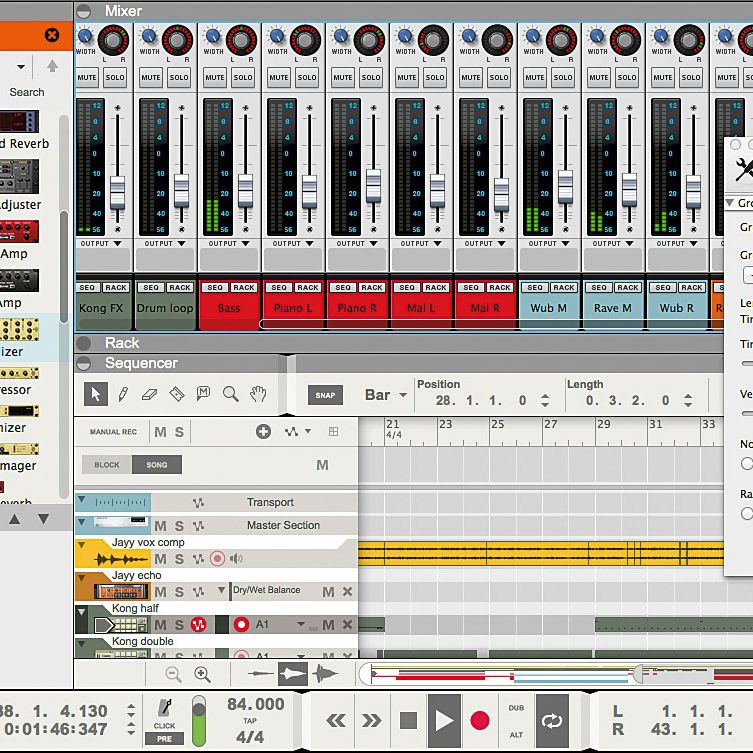The width and height of the screenshot is (753, 753).
Task: Mute the Kong FX mixer channel
Action: point(87,77)
